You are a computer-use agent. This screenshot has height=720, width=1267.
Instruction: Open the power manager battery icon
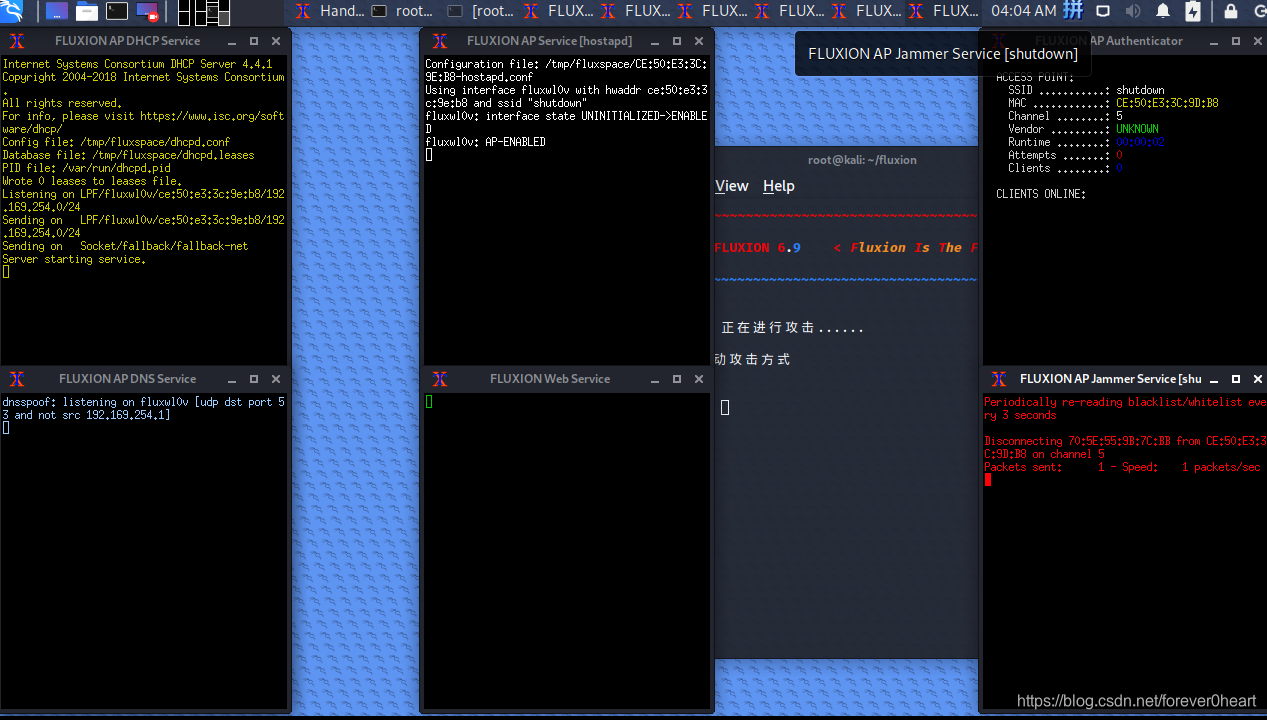1193,12
